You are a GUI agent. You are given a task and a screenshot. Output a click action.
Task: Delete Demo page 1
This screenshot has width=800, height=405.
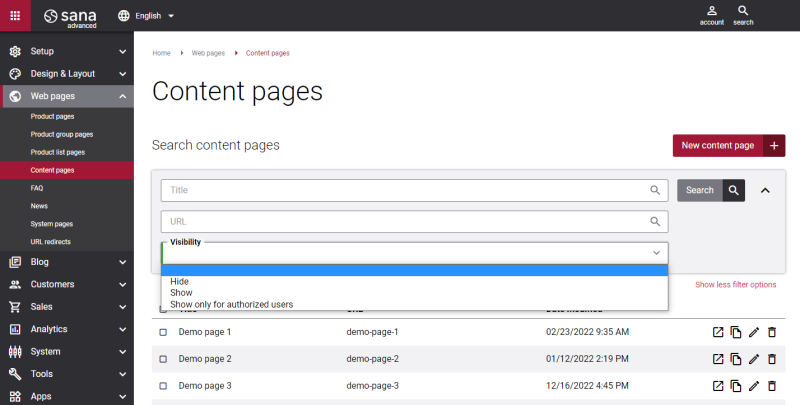click(x=772, y=332)
